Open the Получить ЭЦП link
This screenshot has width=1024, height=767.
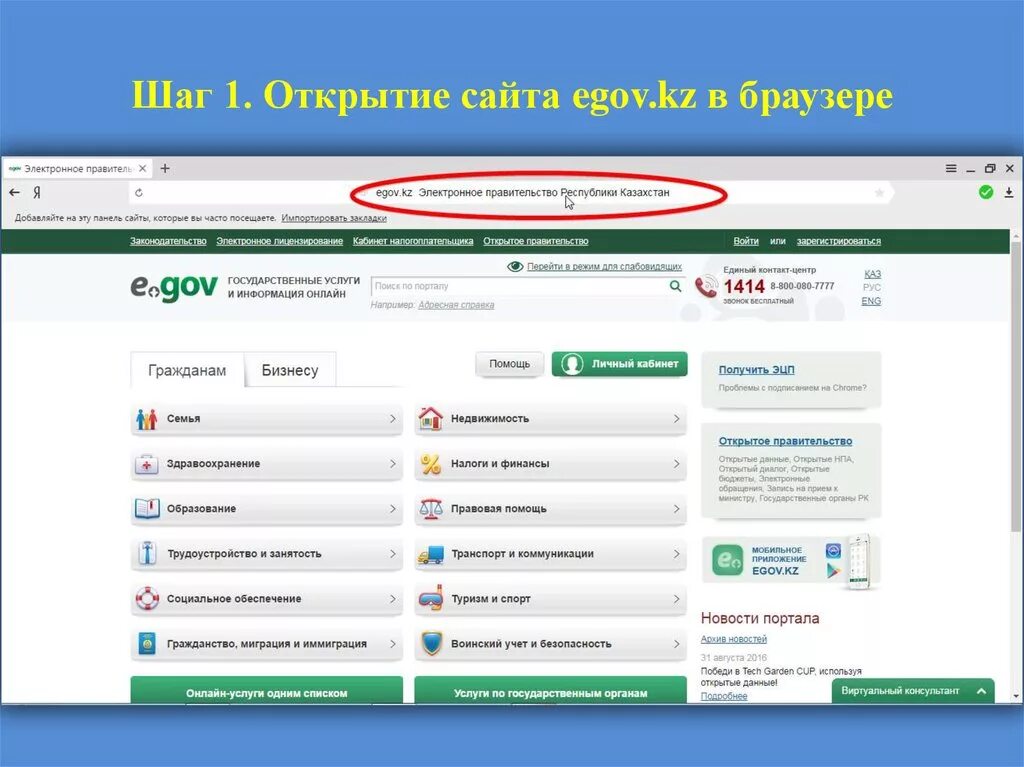point(756,370)
